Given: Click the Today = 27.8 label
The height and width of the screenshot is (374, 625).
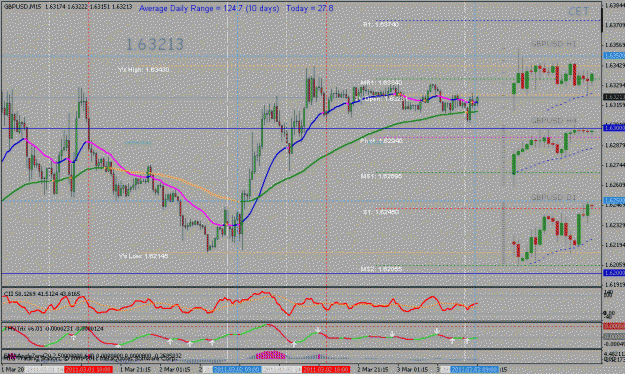Looking at the screenshot, I should pyautogui.click(x=310, y=8).
